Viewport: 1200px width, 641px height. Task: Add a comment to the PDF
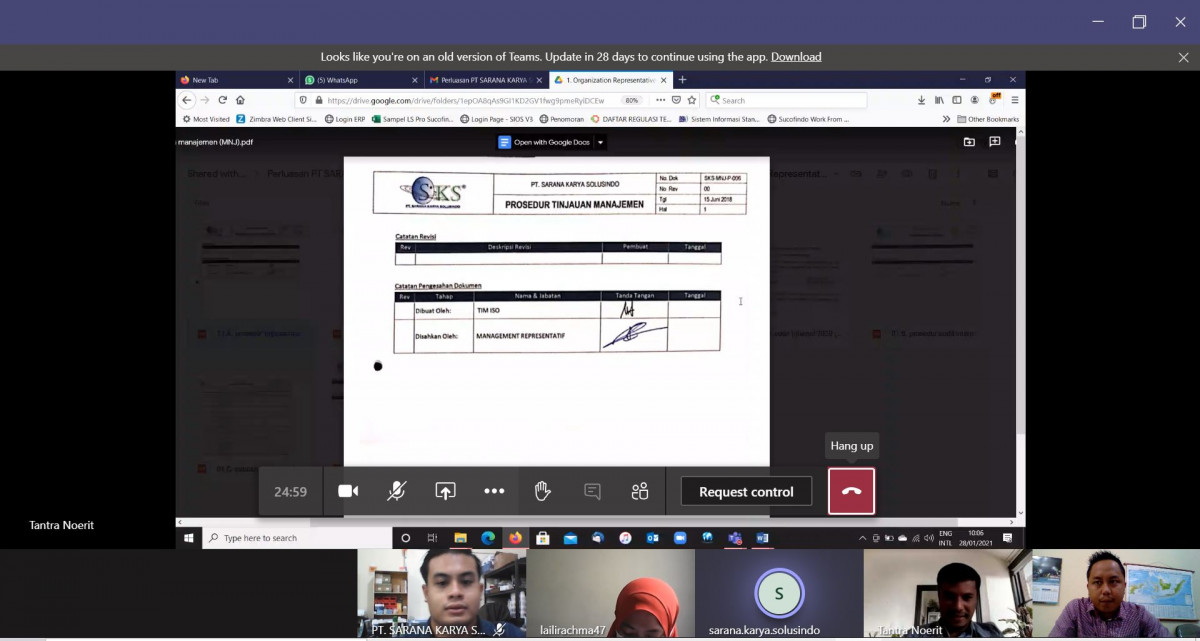[995, 142]
